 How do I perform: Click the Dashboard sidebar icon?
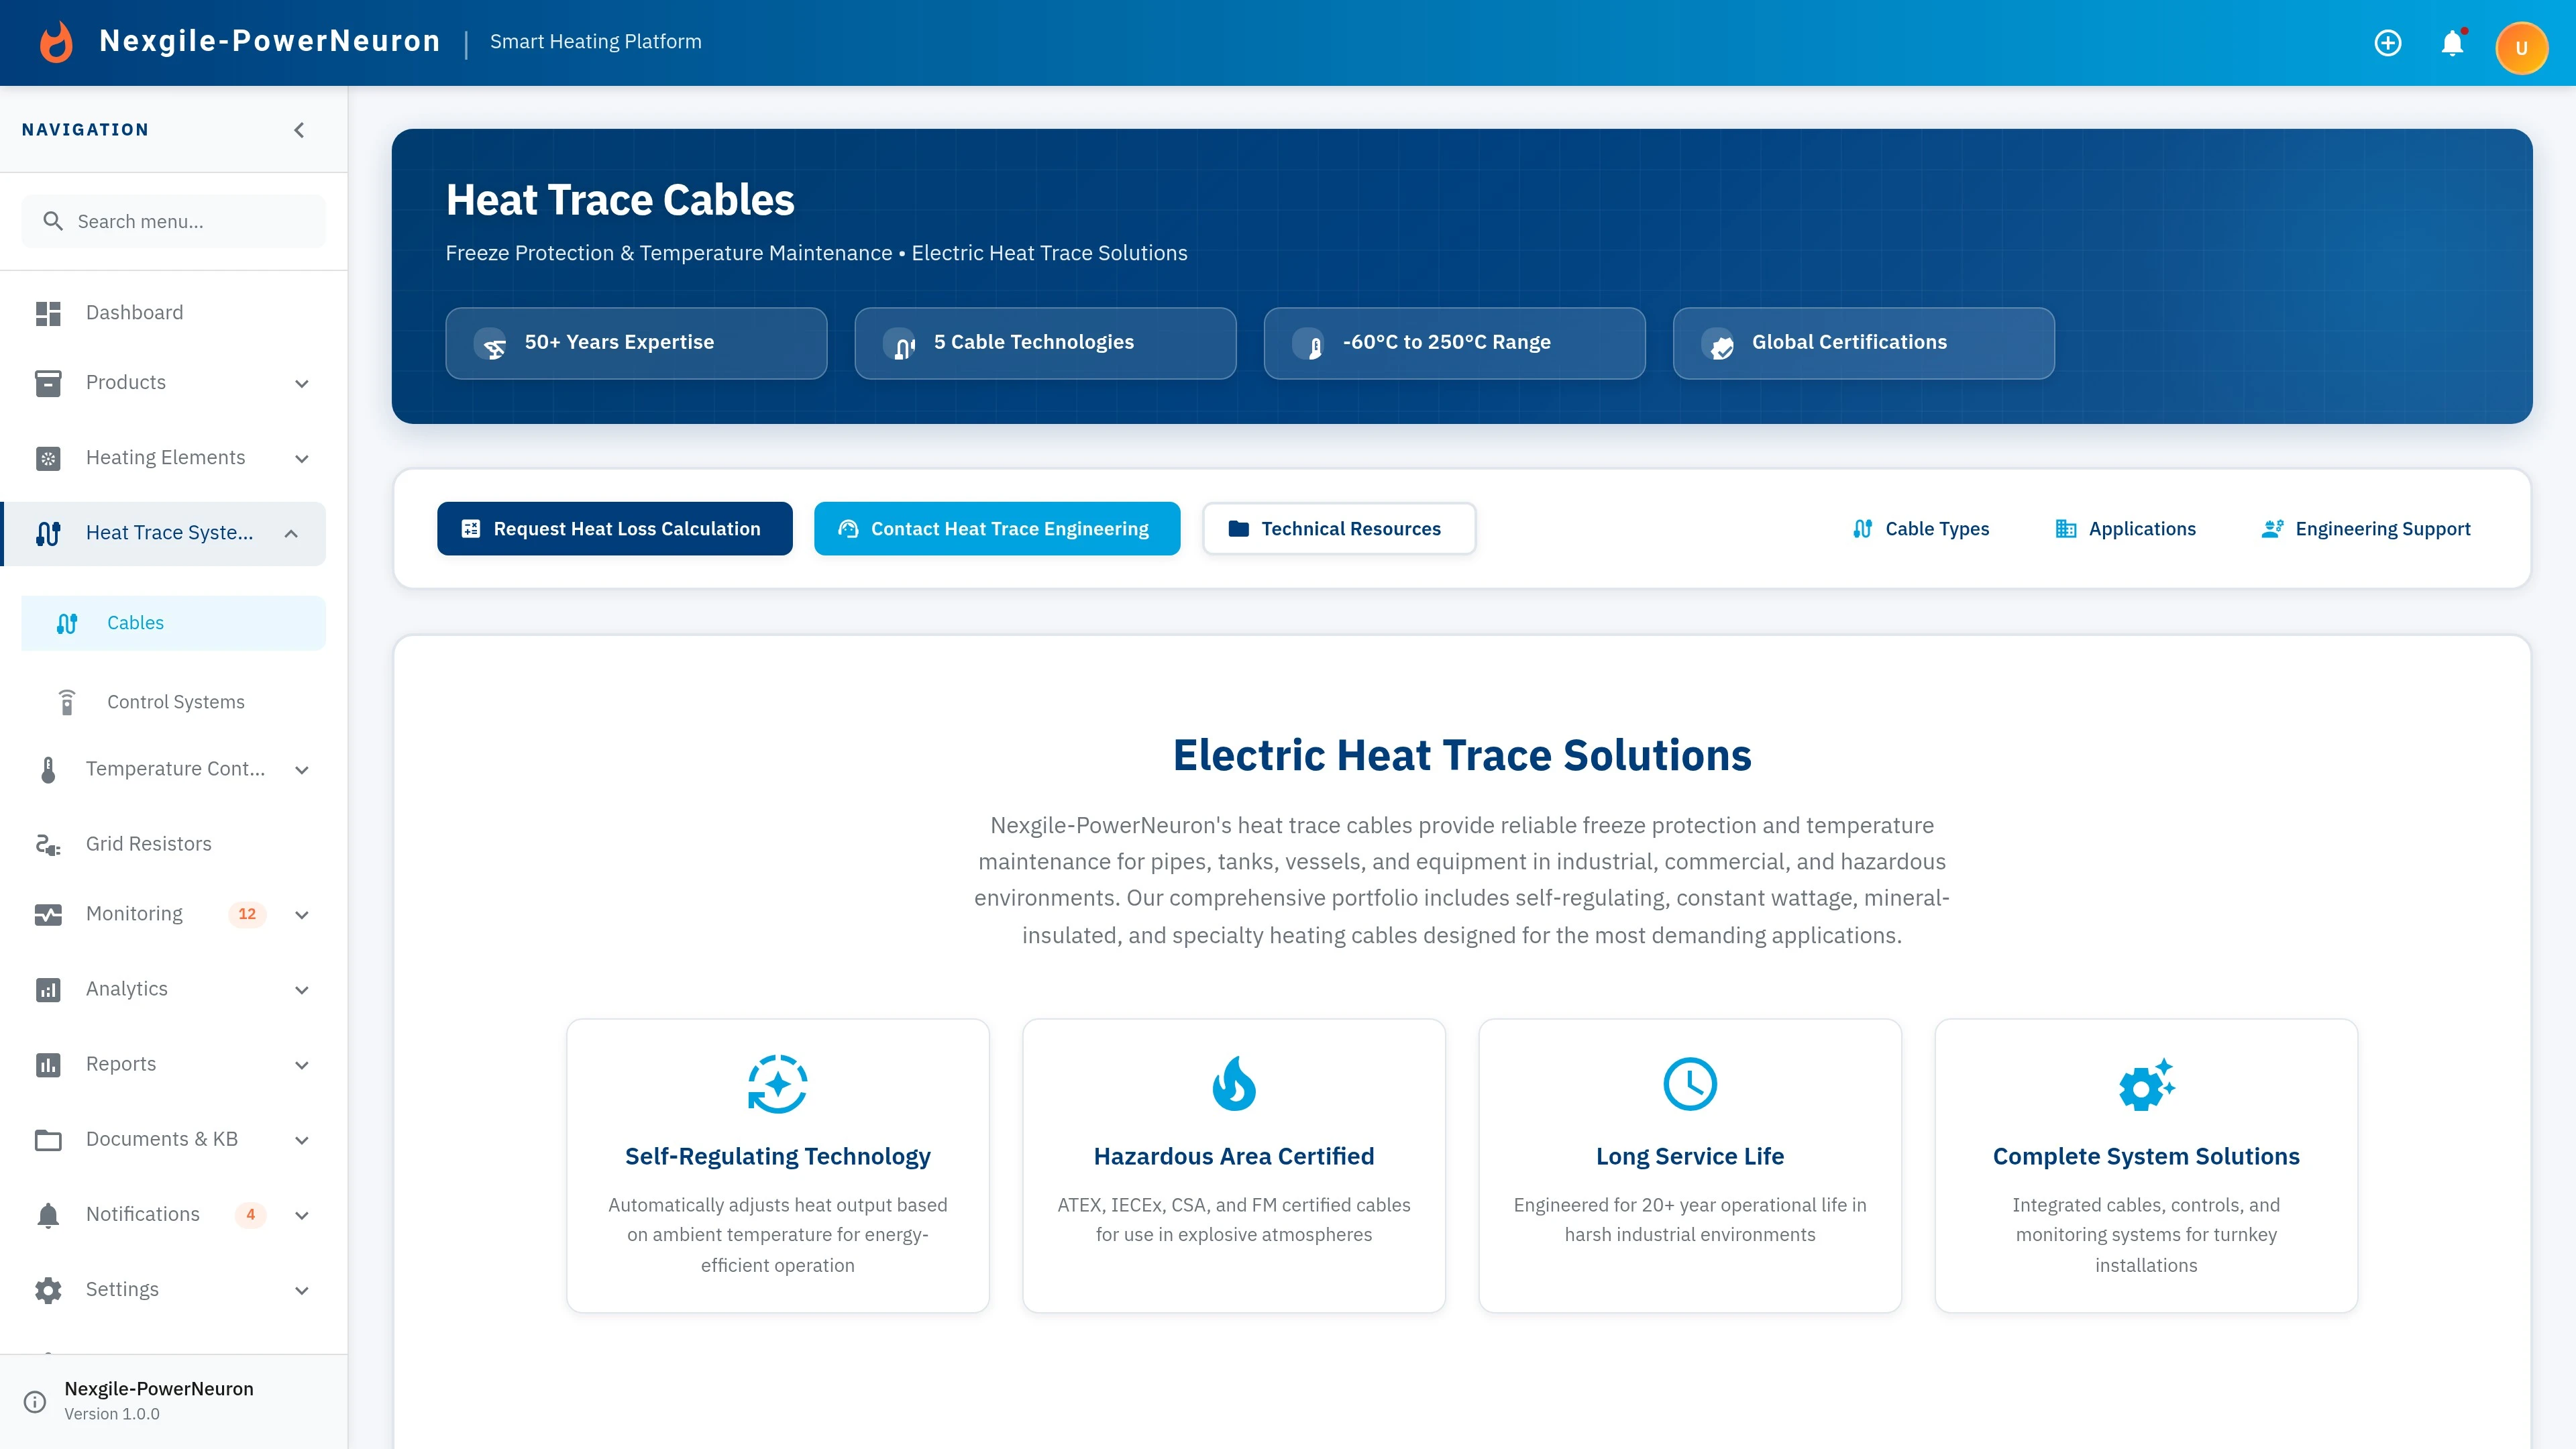coord(48,312)
